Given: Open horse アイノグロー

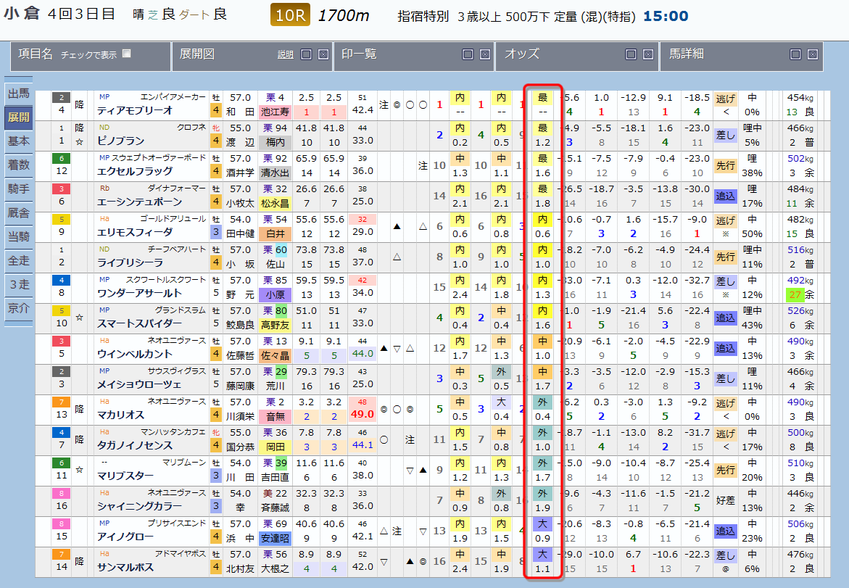Looking at the screenshot, I should (x=125, y=537).
